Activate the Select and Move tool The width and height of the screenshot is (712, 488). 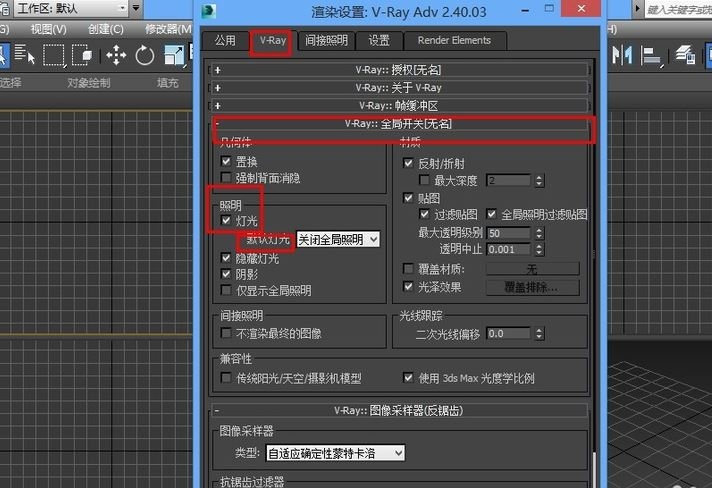116,55
